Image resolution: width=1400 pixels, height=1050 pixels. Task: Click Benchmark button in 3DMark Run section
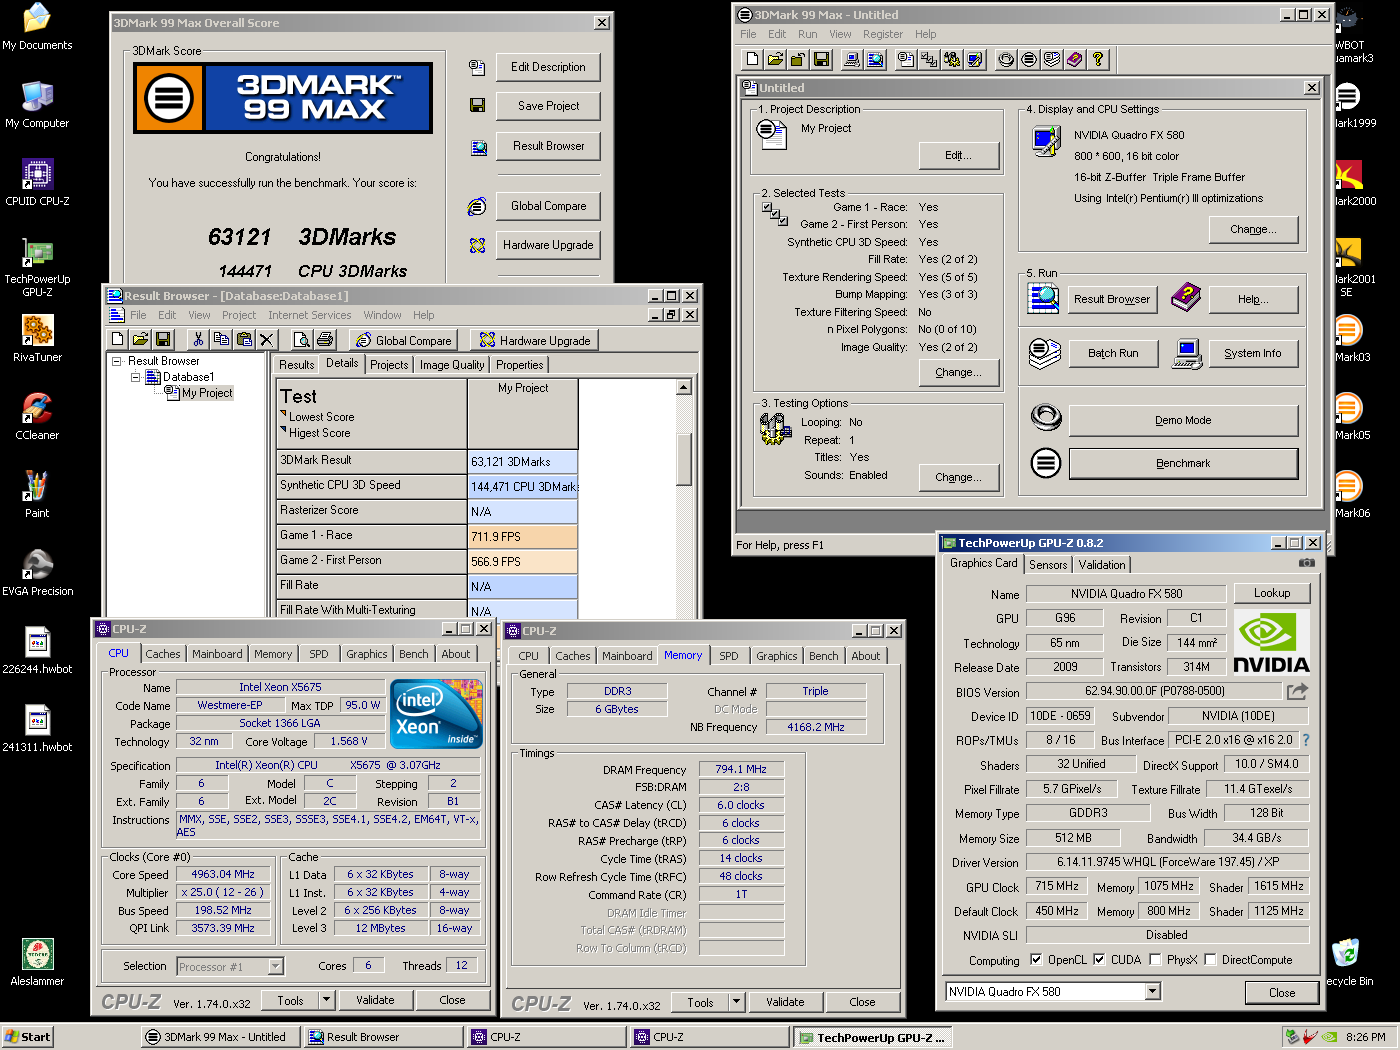point(1183,464)
